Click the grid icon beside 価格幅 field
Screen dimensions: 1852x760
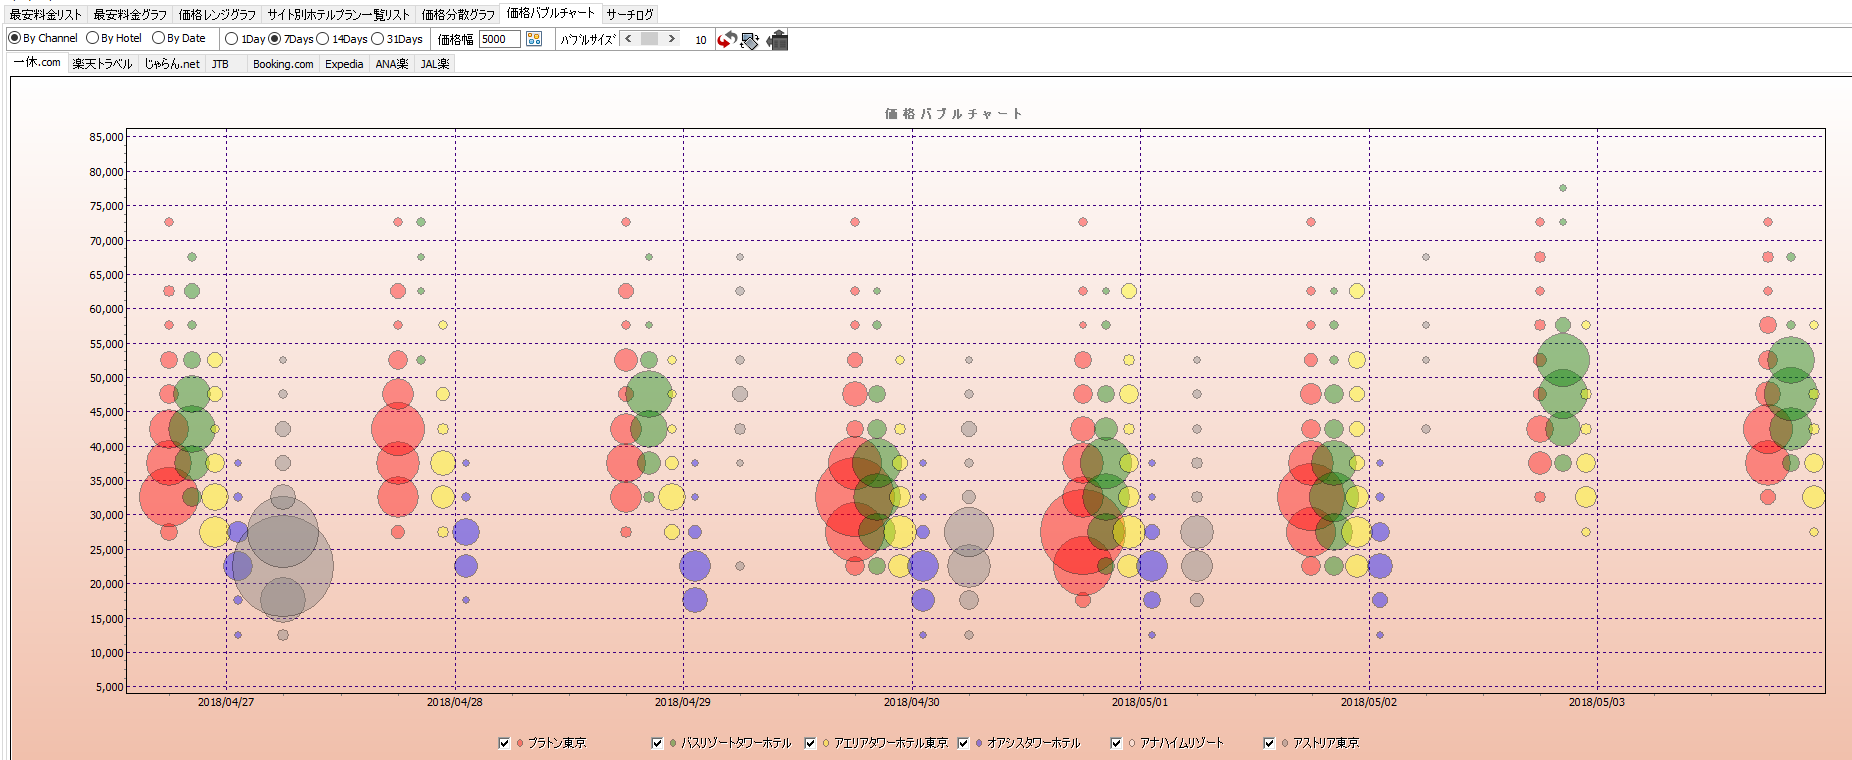coord(534,39)
